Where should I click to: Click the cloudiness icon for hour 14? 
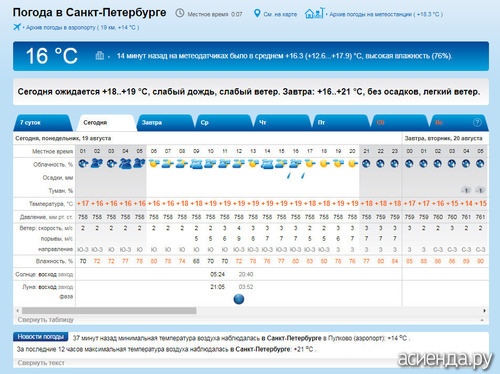pos(267,164)
